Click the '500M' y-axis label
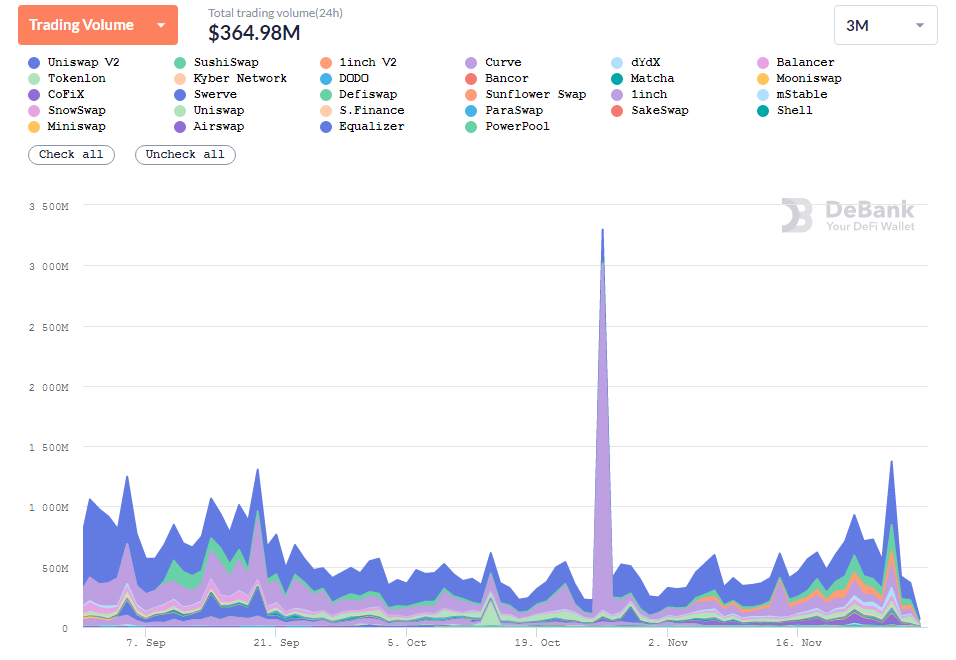This screenshot has width=956, height=660. [x=55, y=568]
